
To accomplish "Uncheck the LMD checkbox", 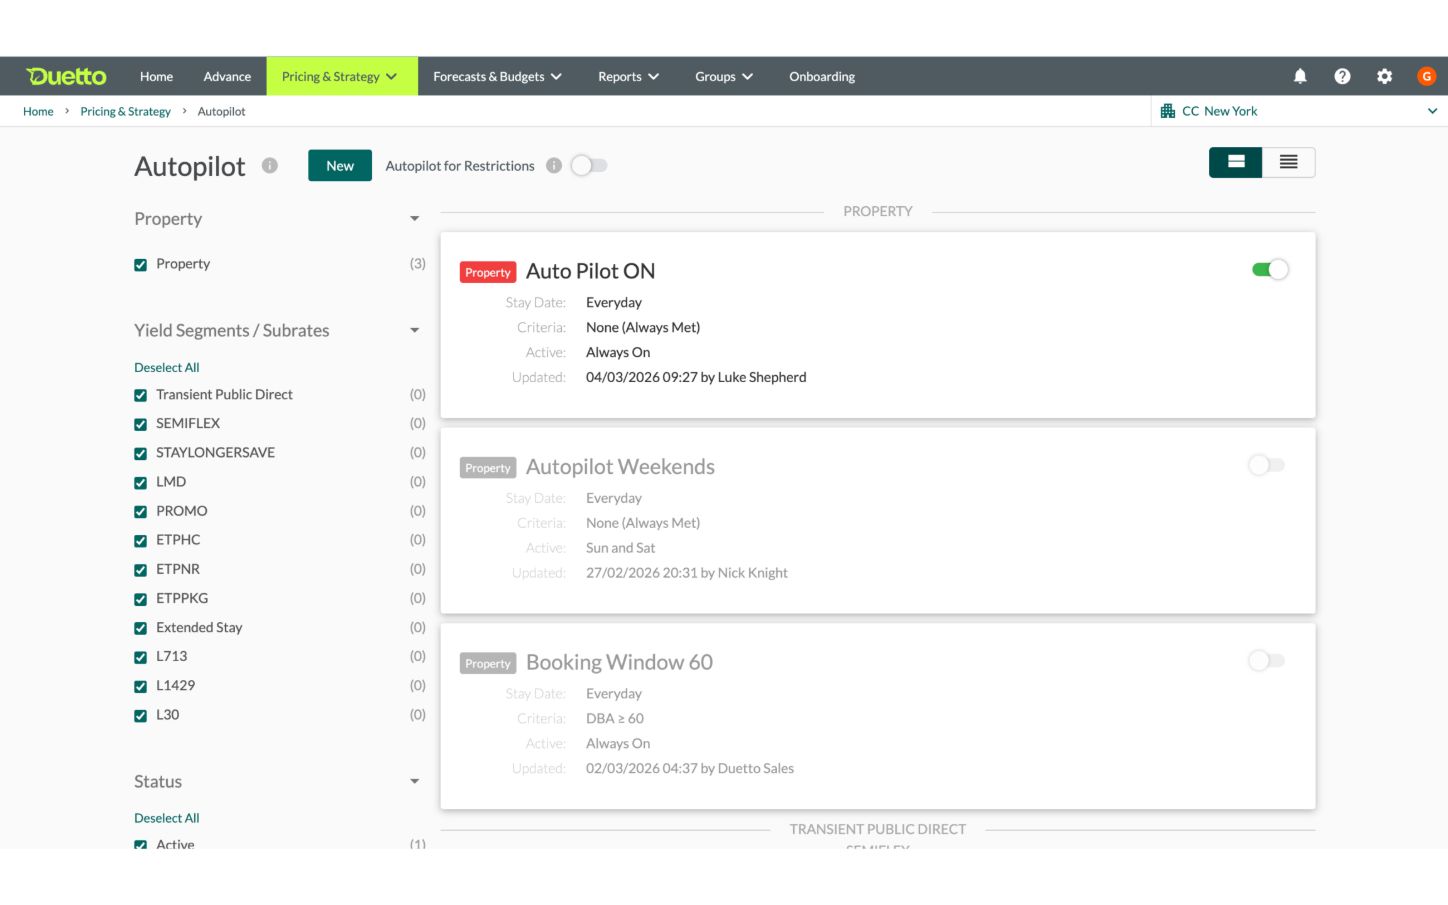I will click(141, 483).
